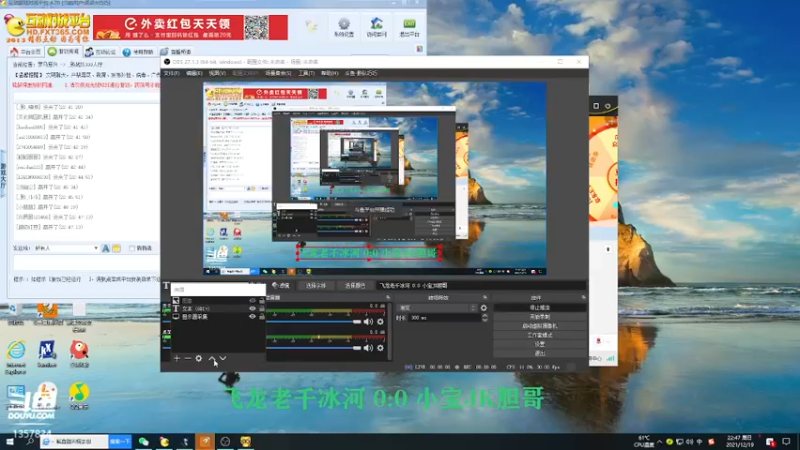Click 选择字体 button on source toolbar
This screenshot has height=450, width=800.
[316, 286]
